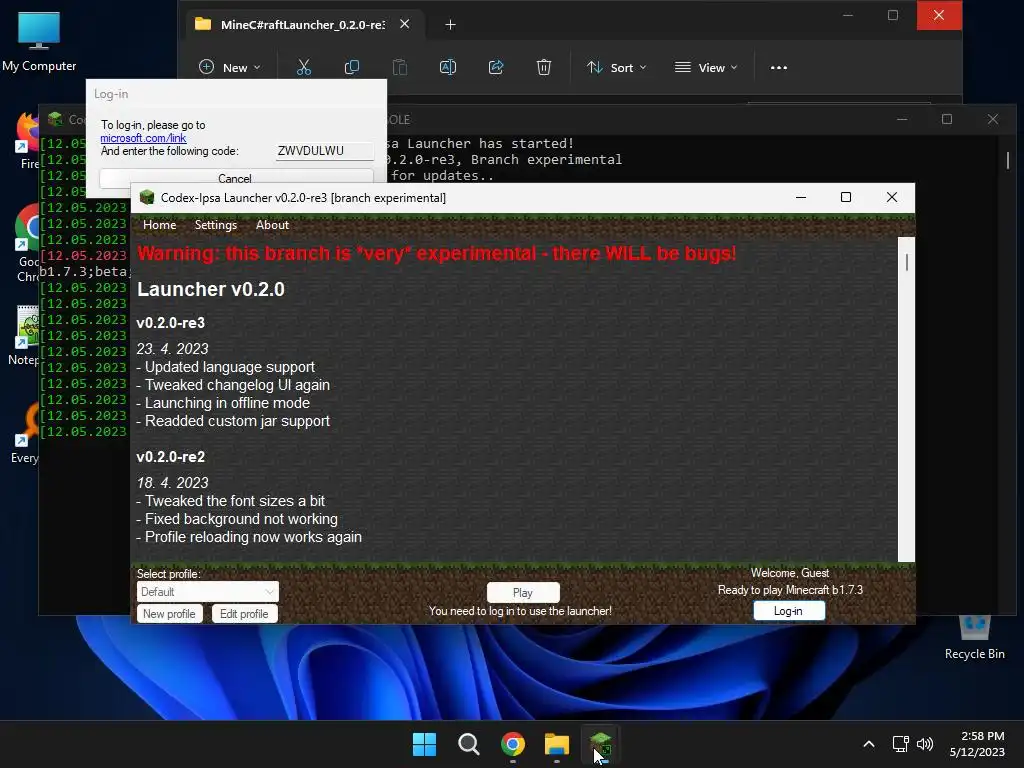
Task: Close the MineC#raftLauncher_0.2.0-re3 Explorer tab
Action: pos(404,24)
